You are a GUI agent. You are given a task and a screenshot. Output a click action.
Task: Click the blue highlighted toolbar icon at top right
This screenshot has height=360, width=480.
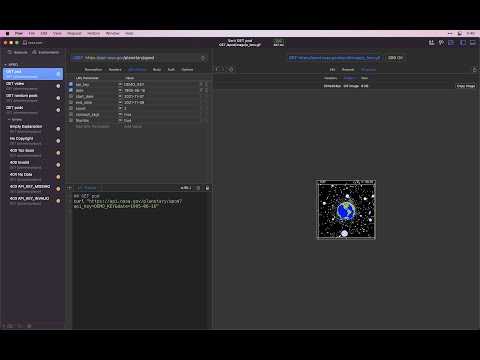pos(451,43)
